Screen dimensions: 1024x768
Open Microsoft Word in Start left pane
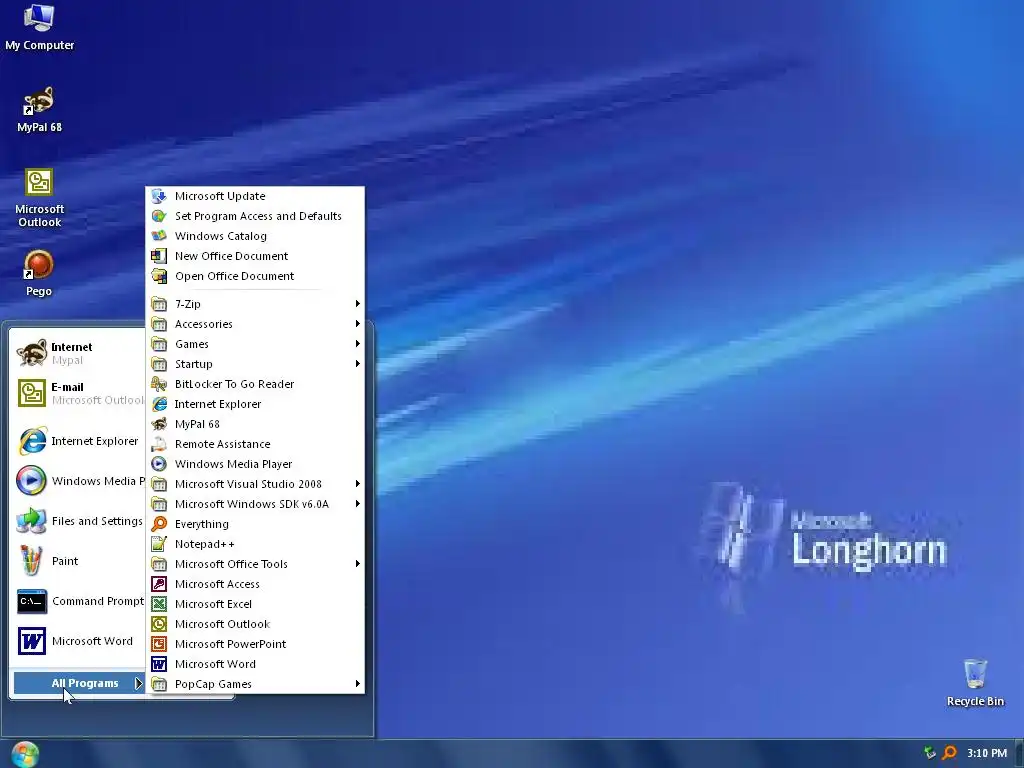(x=78, y=641)
